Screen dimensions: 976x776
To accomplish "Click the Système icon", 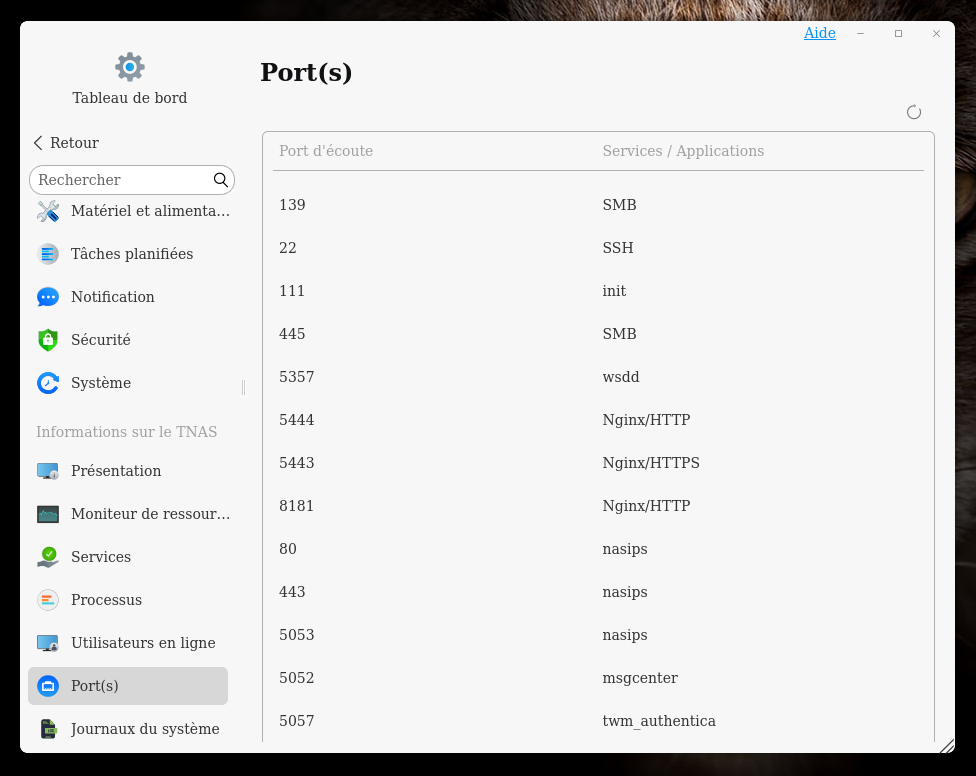I will [48, 383].
